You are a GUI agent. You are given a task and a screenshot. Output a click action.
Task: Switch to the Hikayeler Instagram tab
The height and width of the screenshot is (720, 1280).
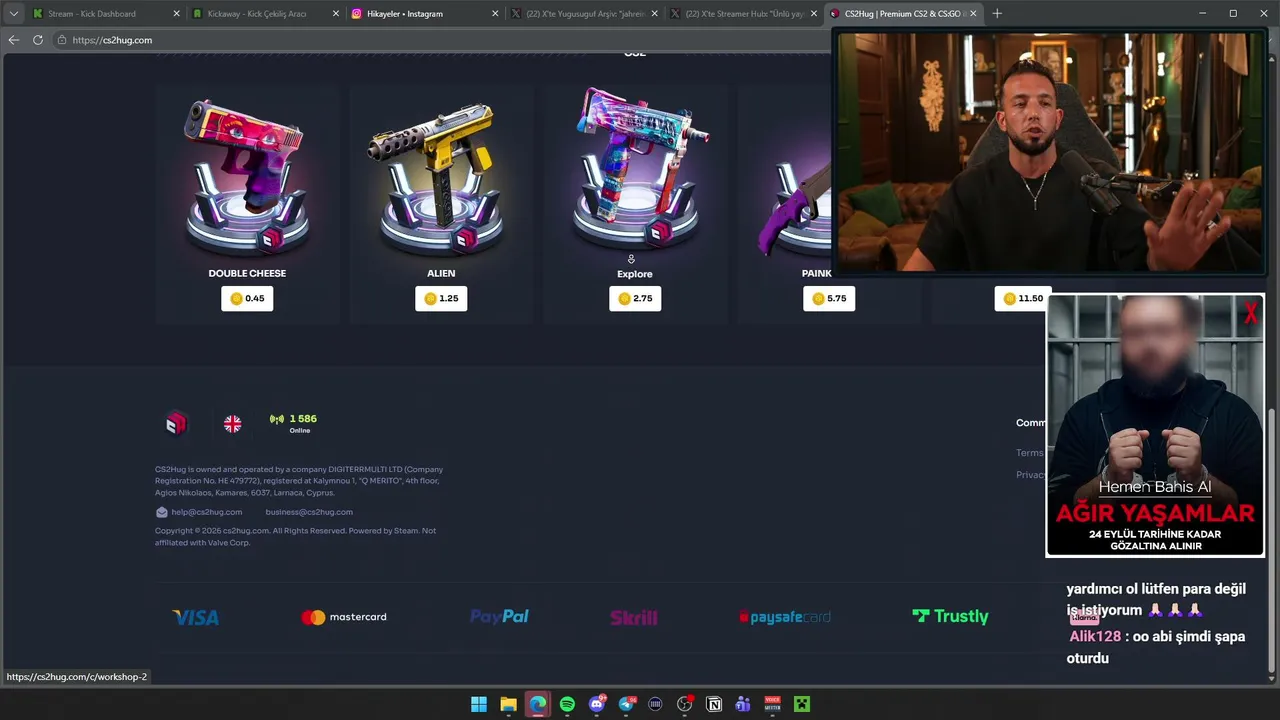(x=424, y=14)
